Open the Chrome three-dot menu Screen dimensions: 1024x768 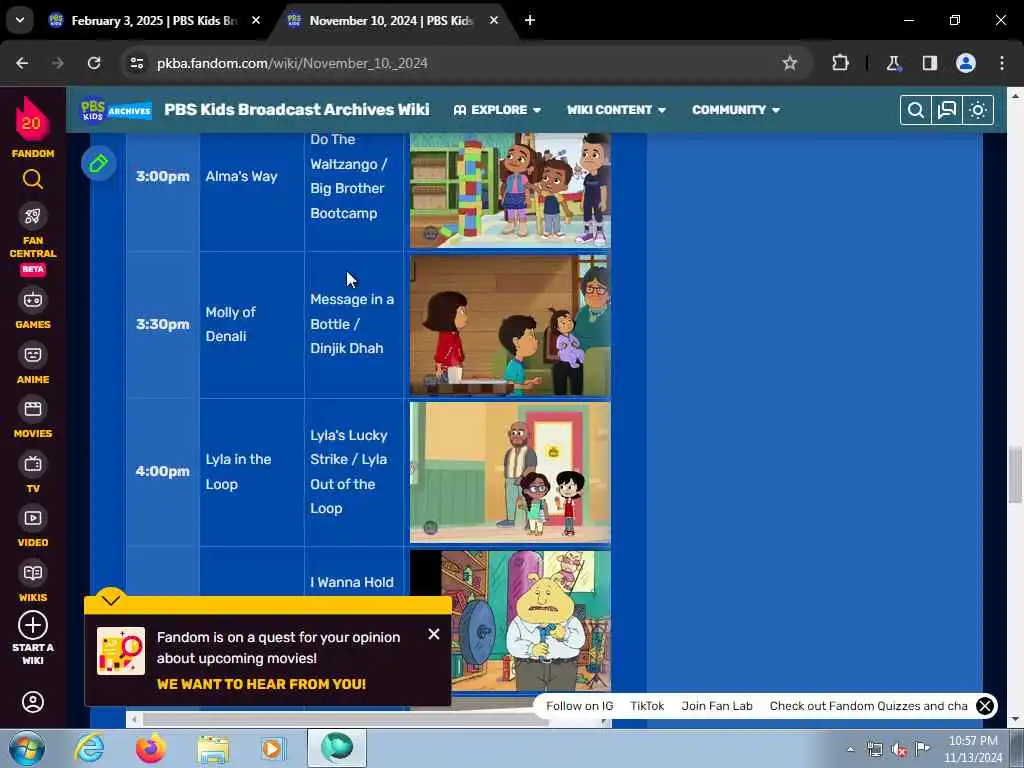click(x=1002, y=63)
